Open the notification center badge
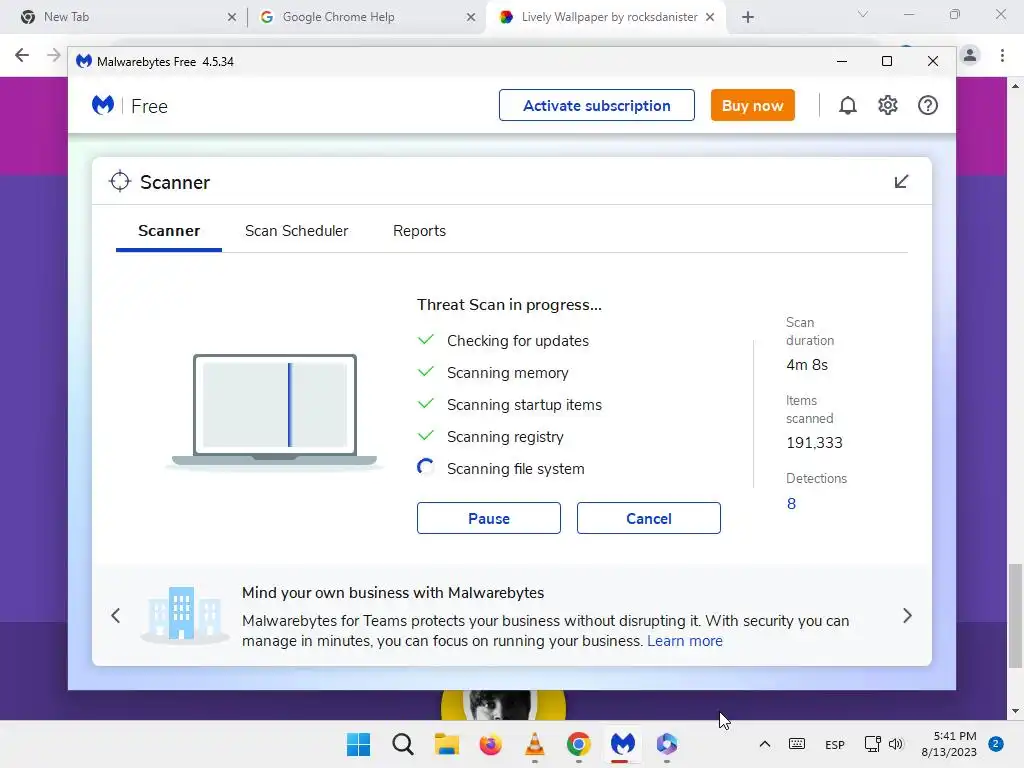Image resolution: width=1024 pixels, height=768 pixels. pos(996,744)
